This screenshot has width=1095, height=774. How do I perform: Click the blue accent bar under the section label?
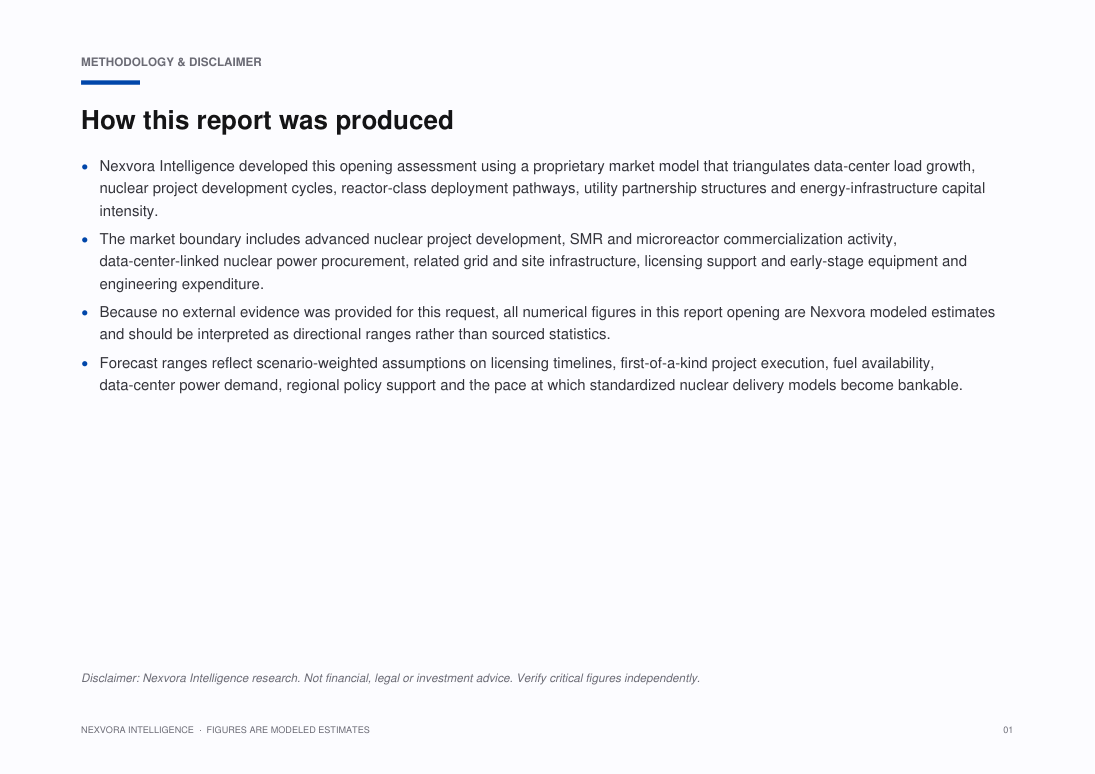110,82
